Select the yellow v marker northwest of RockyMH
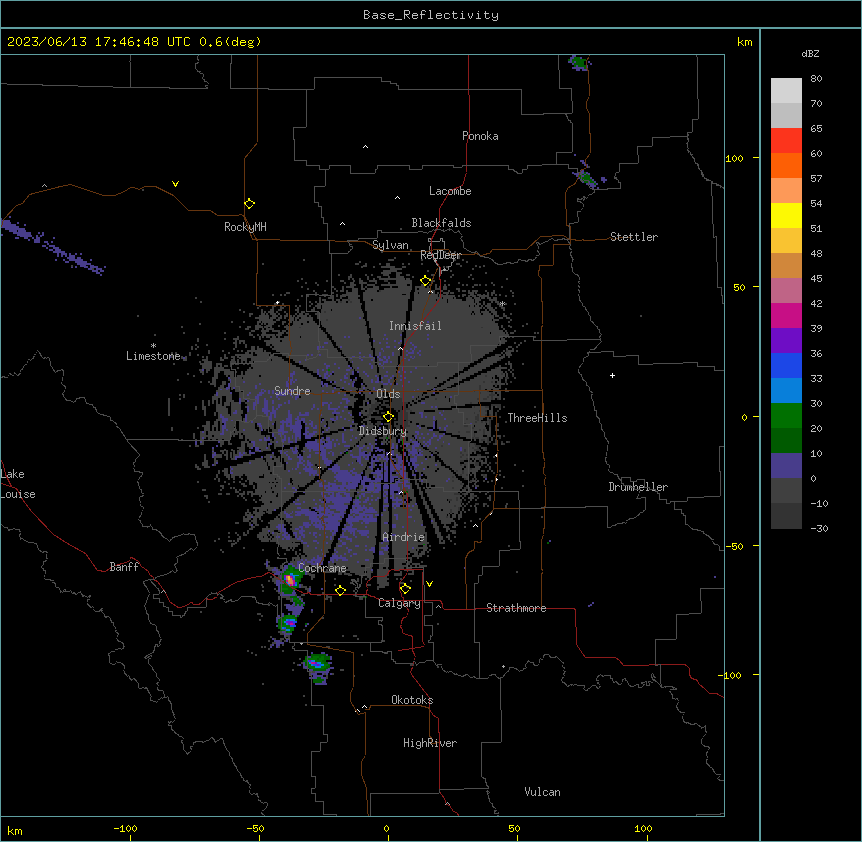 (175, 184)
